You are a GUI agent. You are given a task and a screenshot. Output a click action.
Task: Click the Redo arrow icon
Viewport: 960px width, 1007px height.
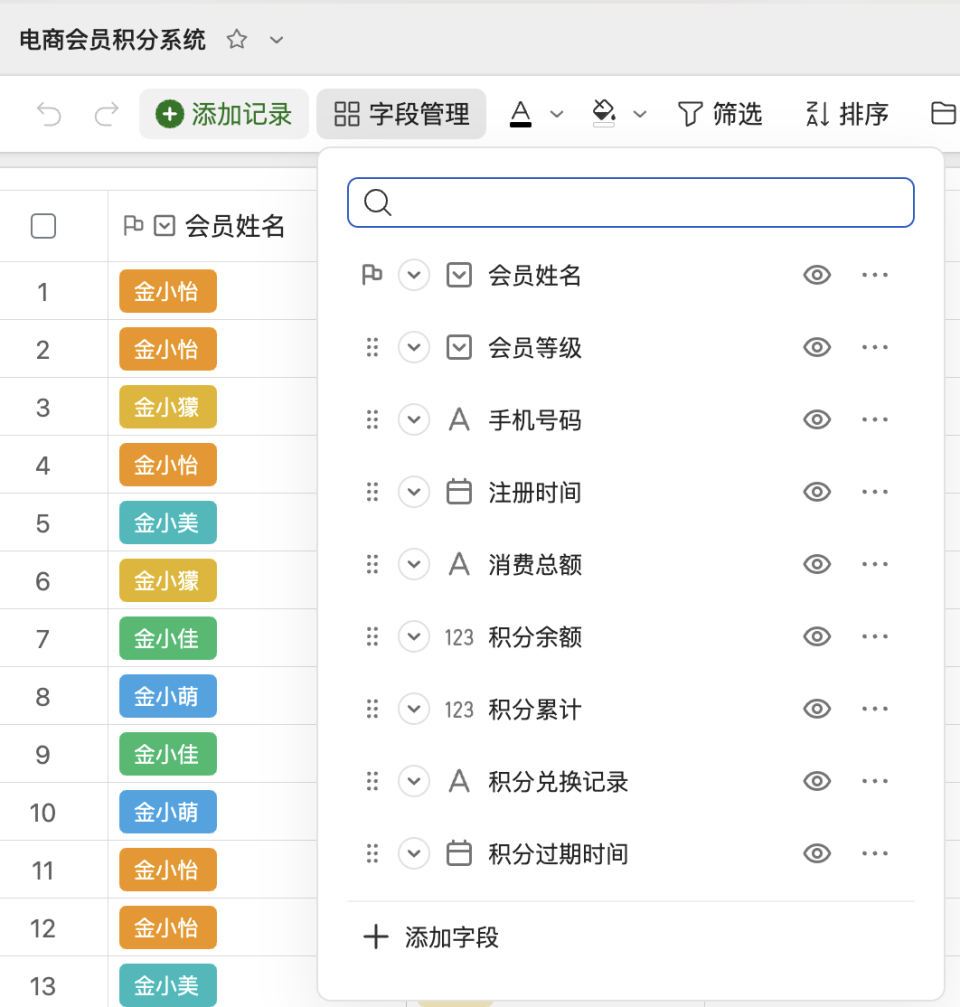tap(105, 114)
